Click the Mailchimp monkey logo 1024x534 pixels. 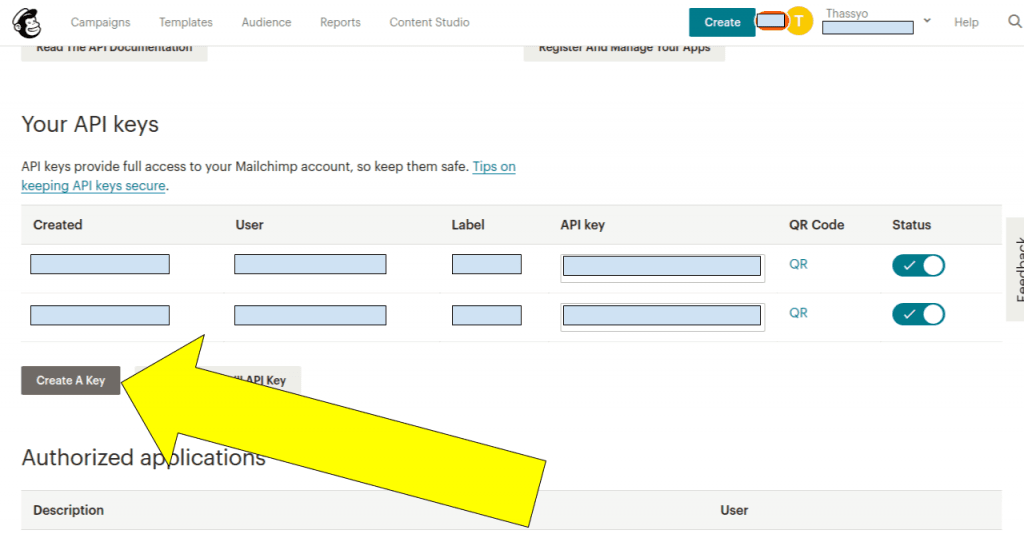(27, 22)
